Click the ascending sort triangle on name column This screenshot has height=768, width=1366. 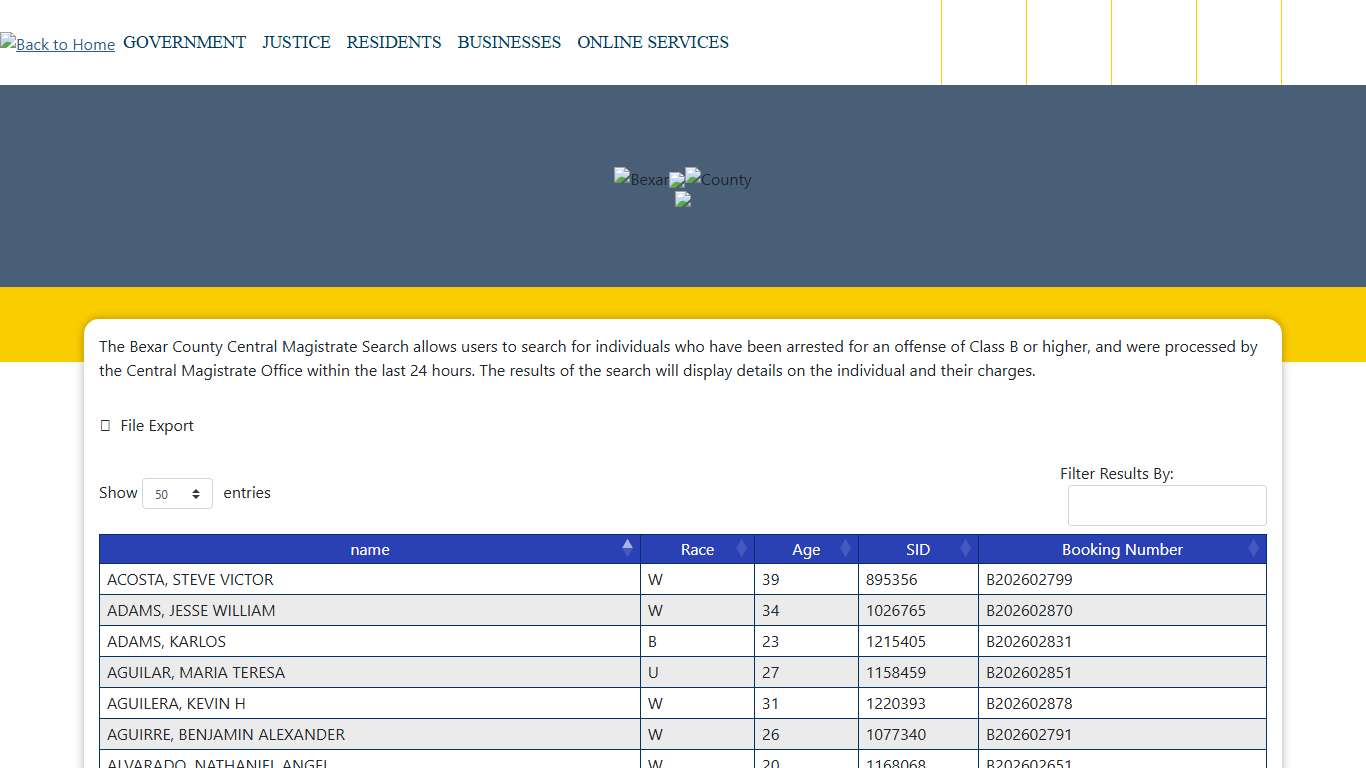(627, 545)
